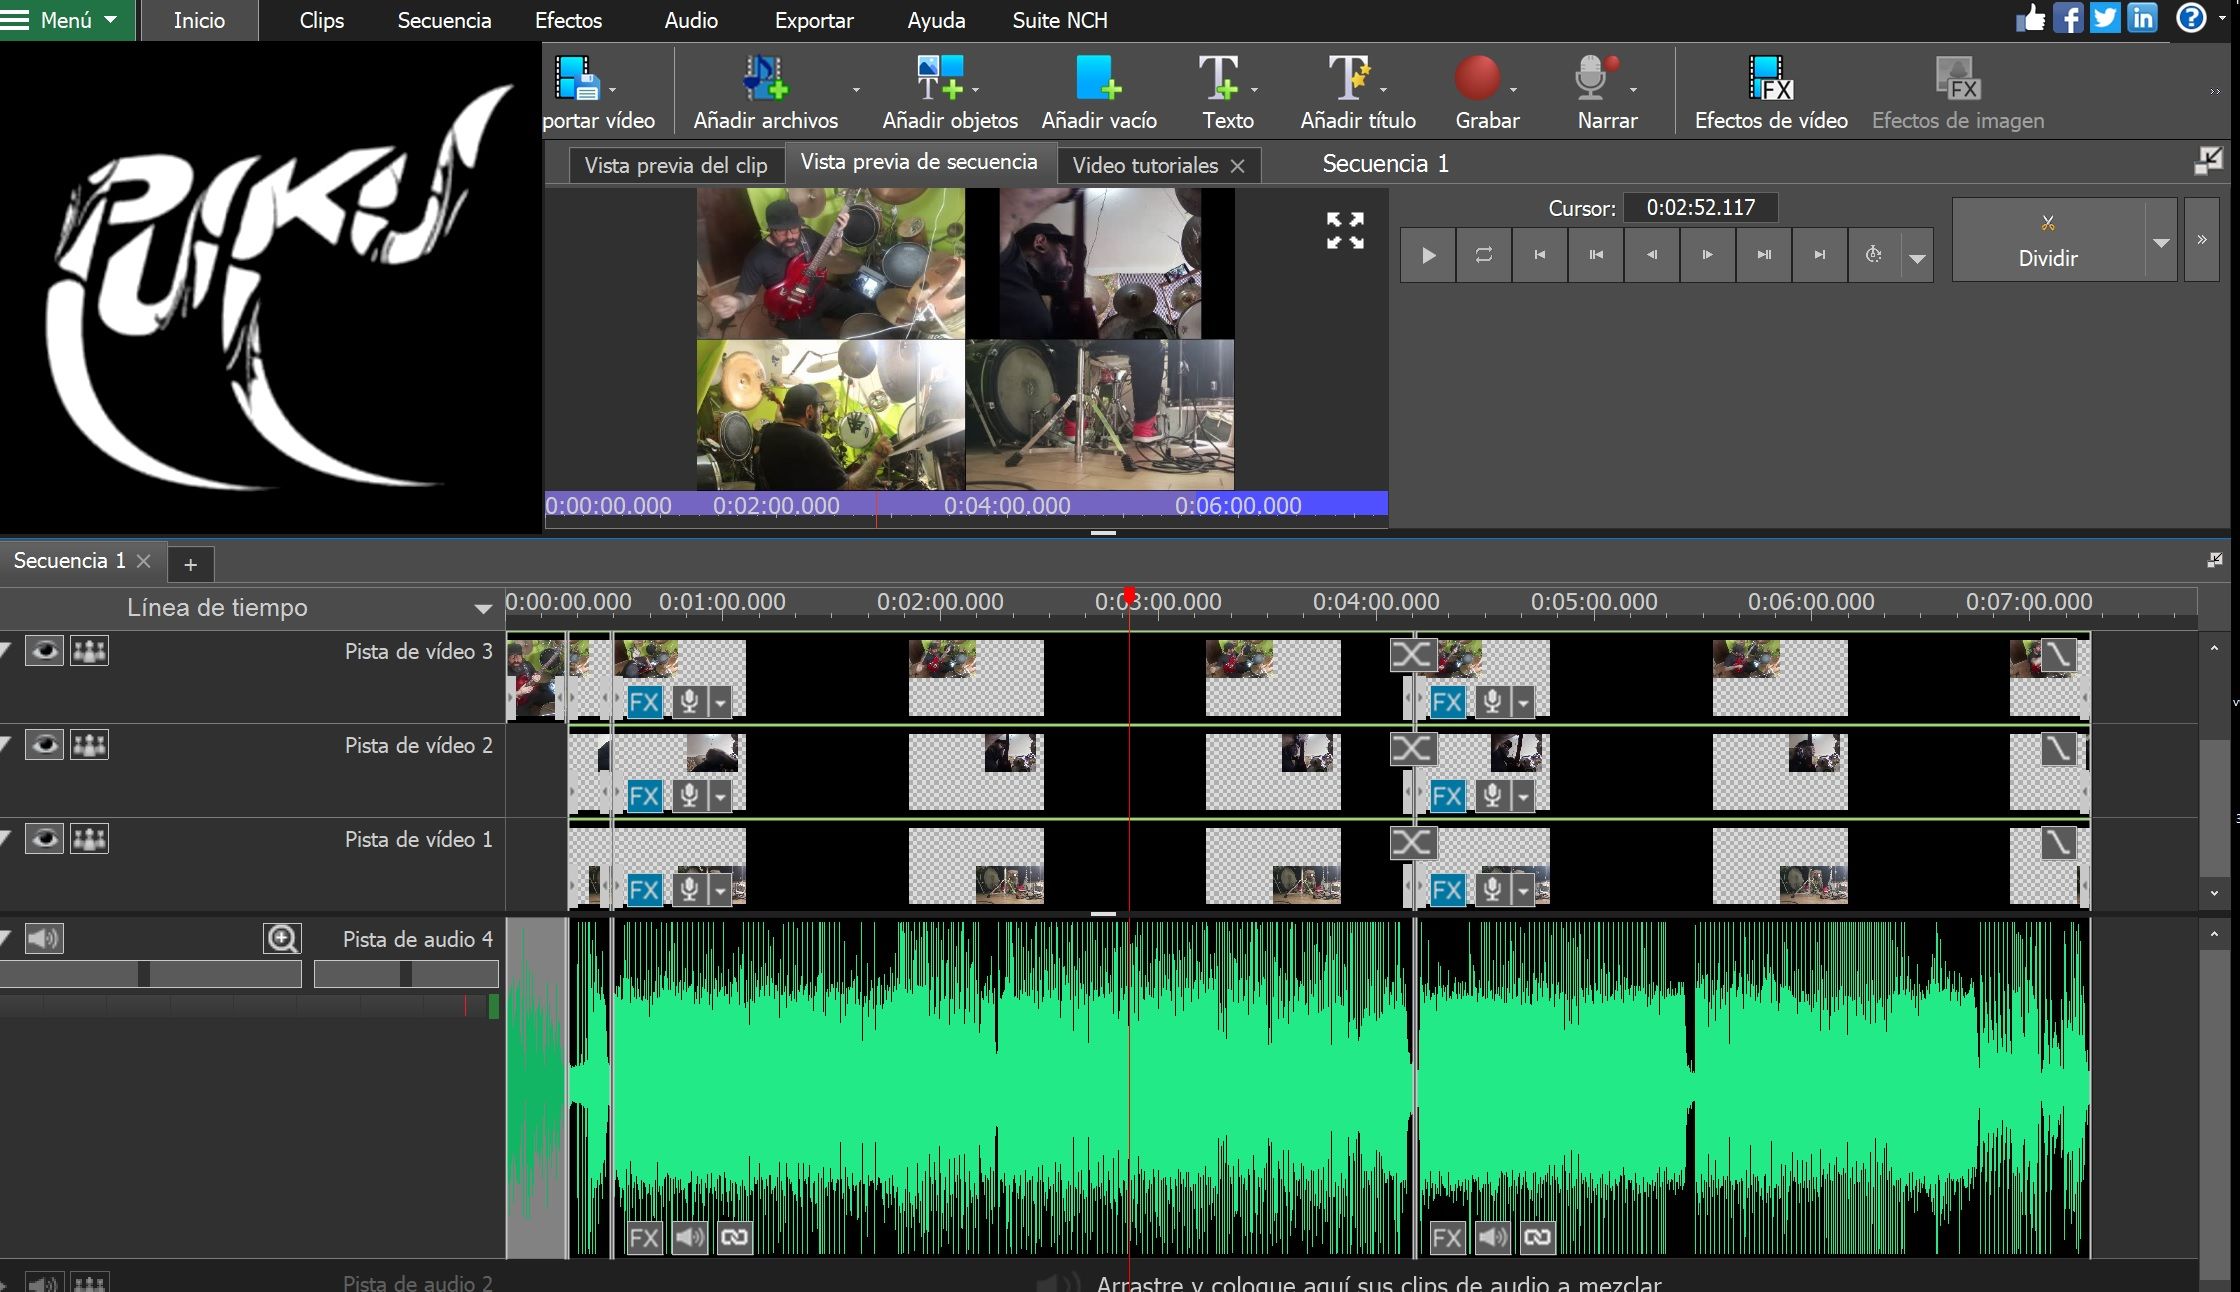2240x1292 pixels.
Task: Adjust the Pista de audio 4 pan slider
Action: click(406, 974)
